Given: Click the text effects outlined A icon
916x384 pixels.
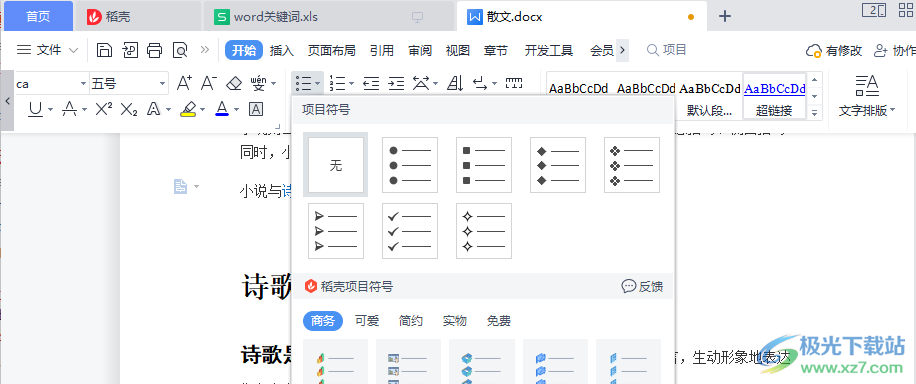Looking at the screenshot, I should (154, 109).
